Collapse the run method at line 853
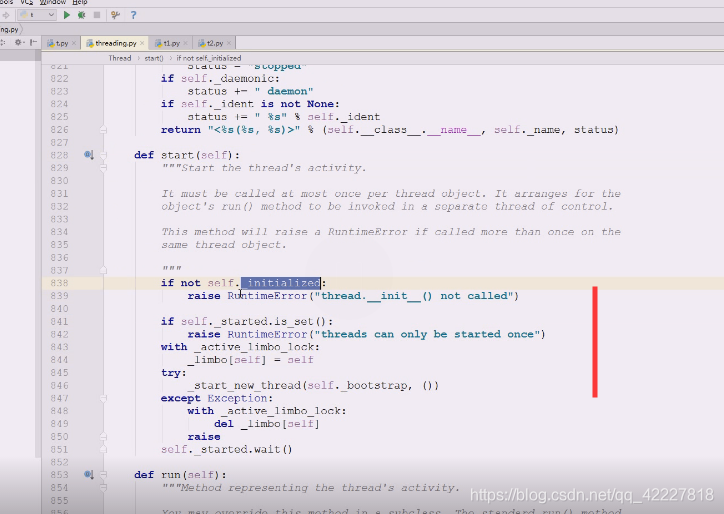 [103, 474]
